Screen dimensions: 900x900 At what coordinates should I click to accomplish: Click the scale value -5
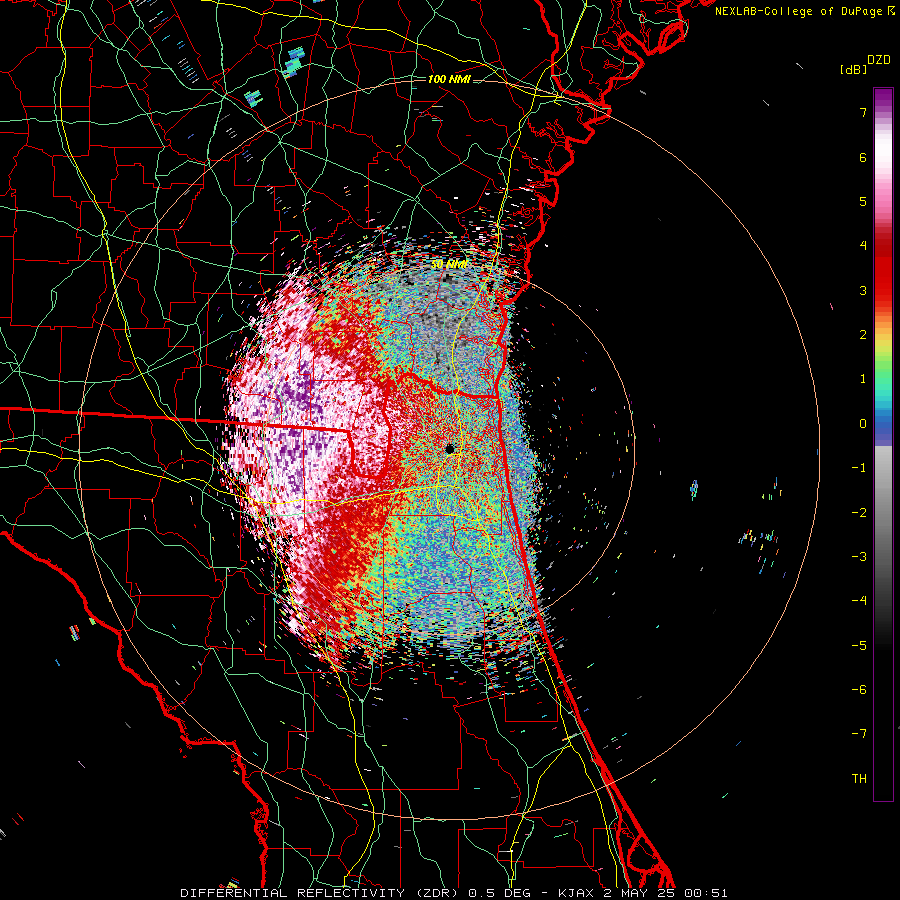point(859,646)
